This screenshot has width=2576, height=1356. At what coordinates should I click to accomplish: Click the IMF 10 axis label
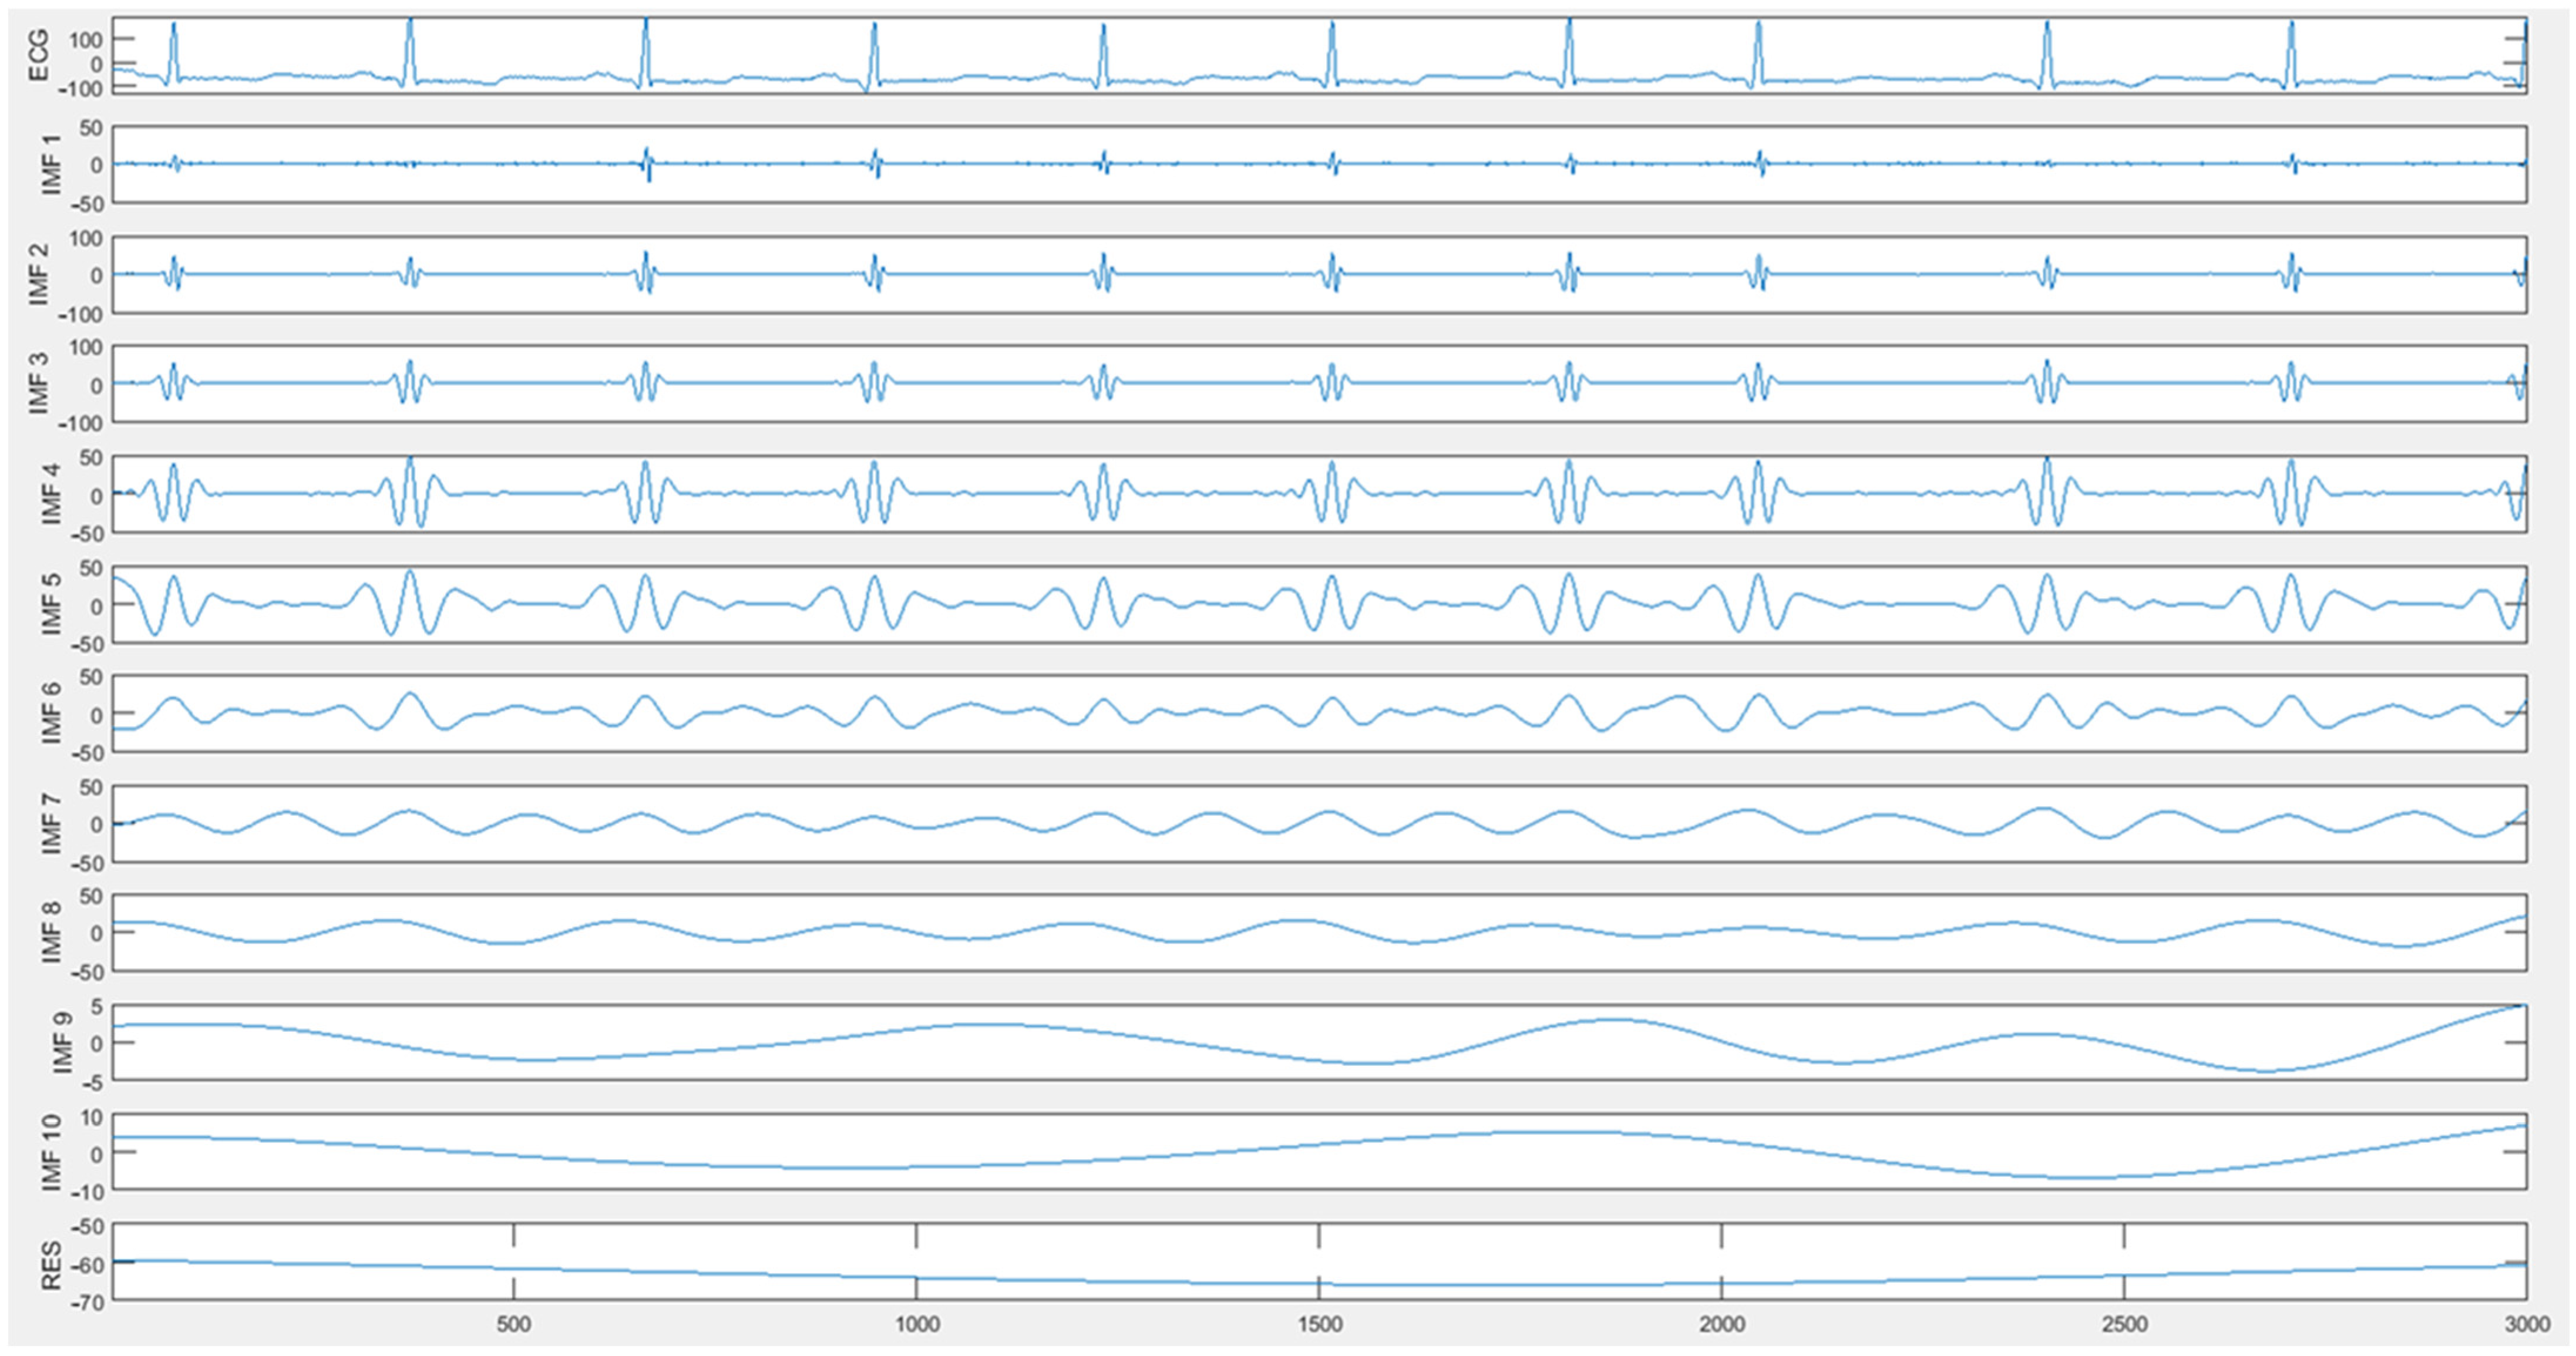50,1152
